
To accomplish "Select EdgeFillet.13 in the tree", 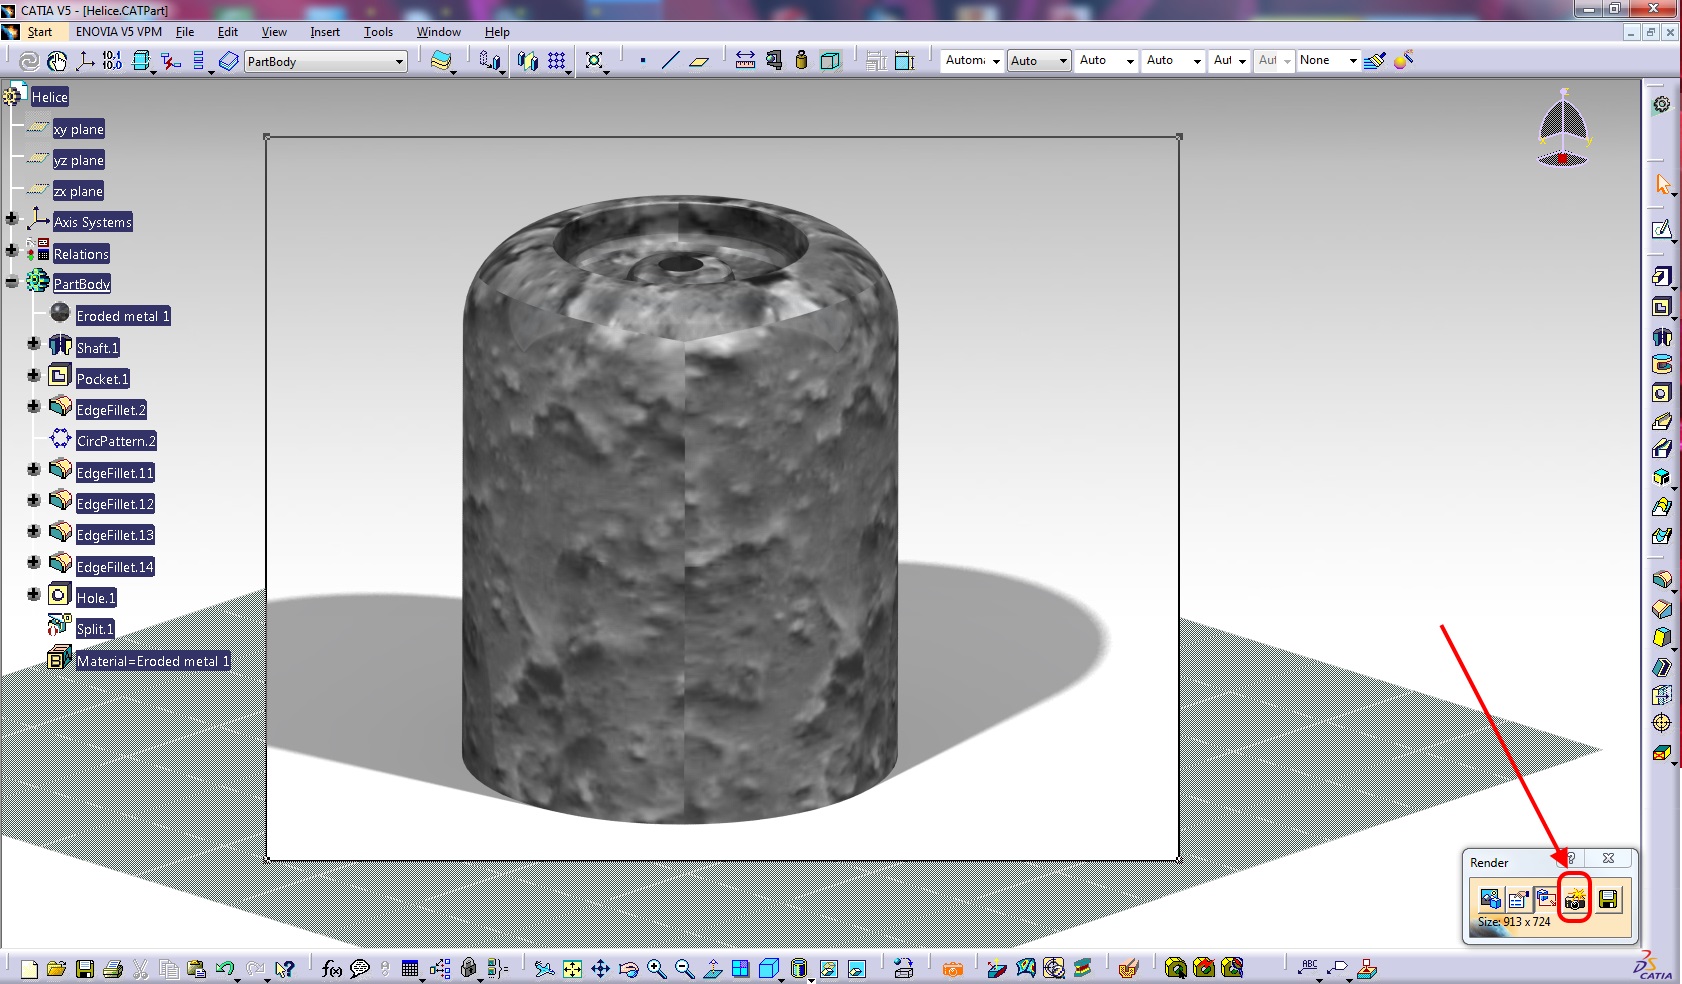I will [115, 535].
